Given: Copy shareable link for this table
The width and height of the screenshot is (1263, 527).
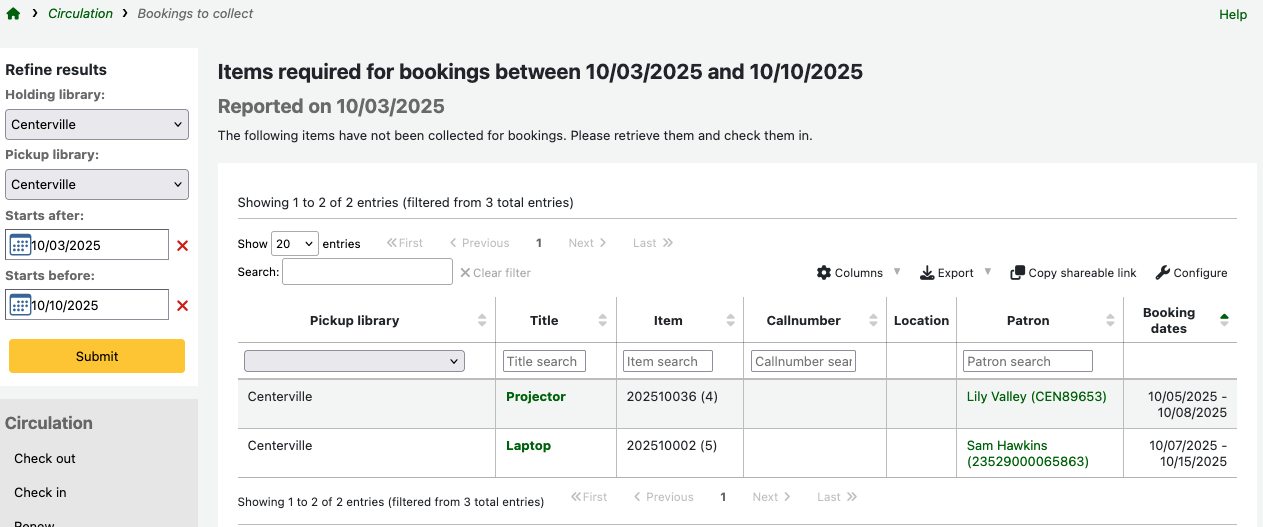Looking at the screenshot, I should (1073, 273).
